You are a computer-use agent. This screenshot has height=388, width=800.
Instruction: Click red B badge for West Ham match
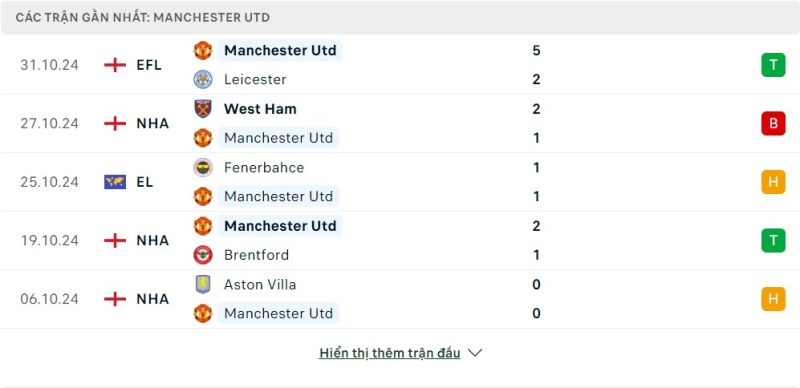point(773,124)
